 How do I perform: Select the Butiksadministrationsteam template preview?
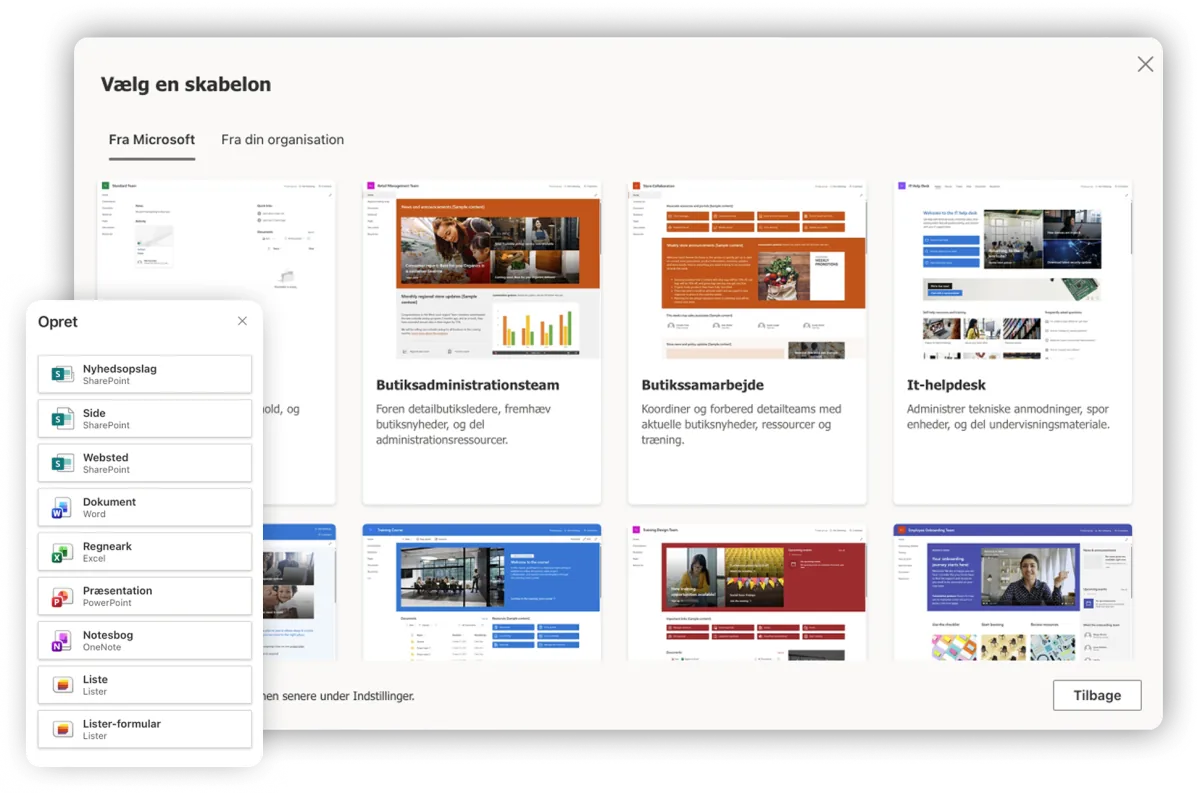(x=482, y=270)
